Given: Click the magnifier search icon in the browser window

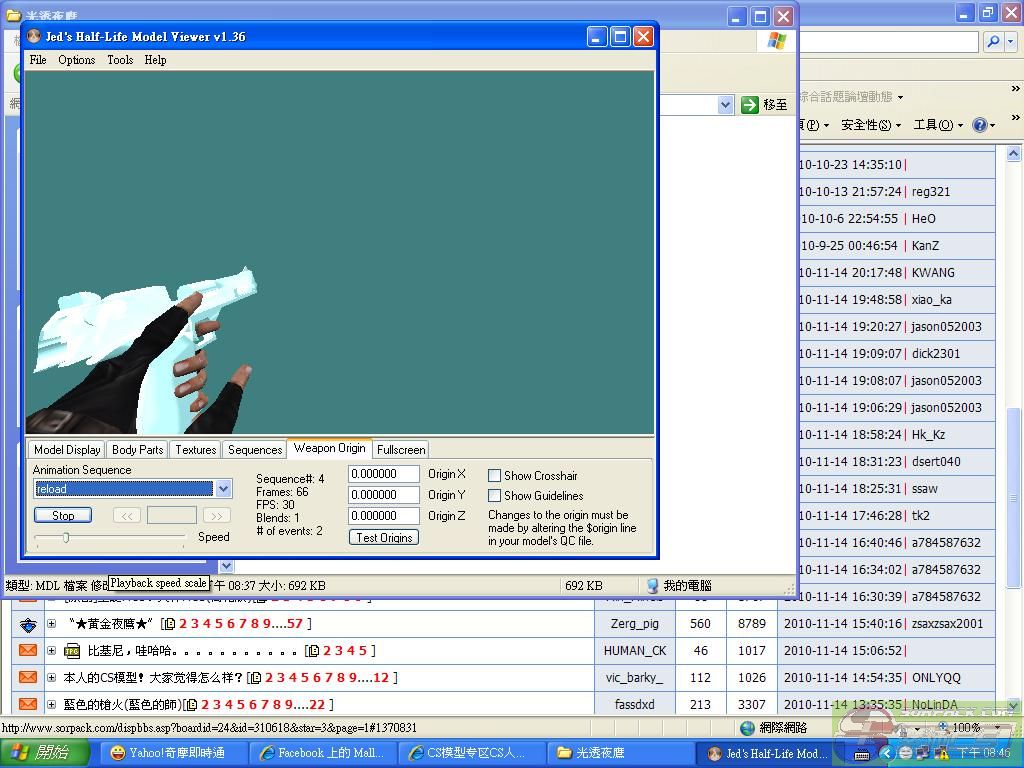Looking at the screenshot, I should (x=993, y=42).
